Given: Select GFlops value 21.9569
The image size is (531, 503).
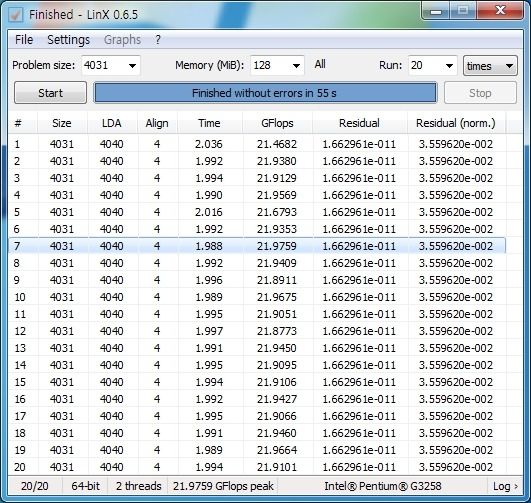Looking at the screenshot, I should click(277, 195).
